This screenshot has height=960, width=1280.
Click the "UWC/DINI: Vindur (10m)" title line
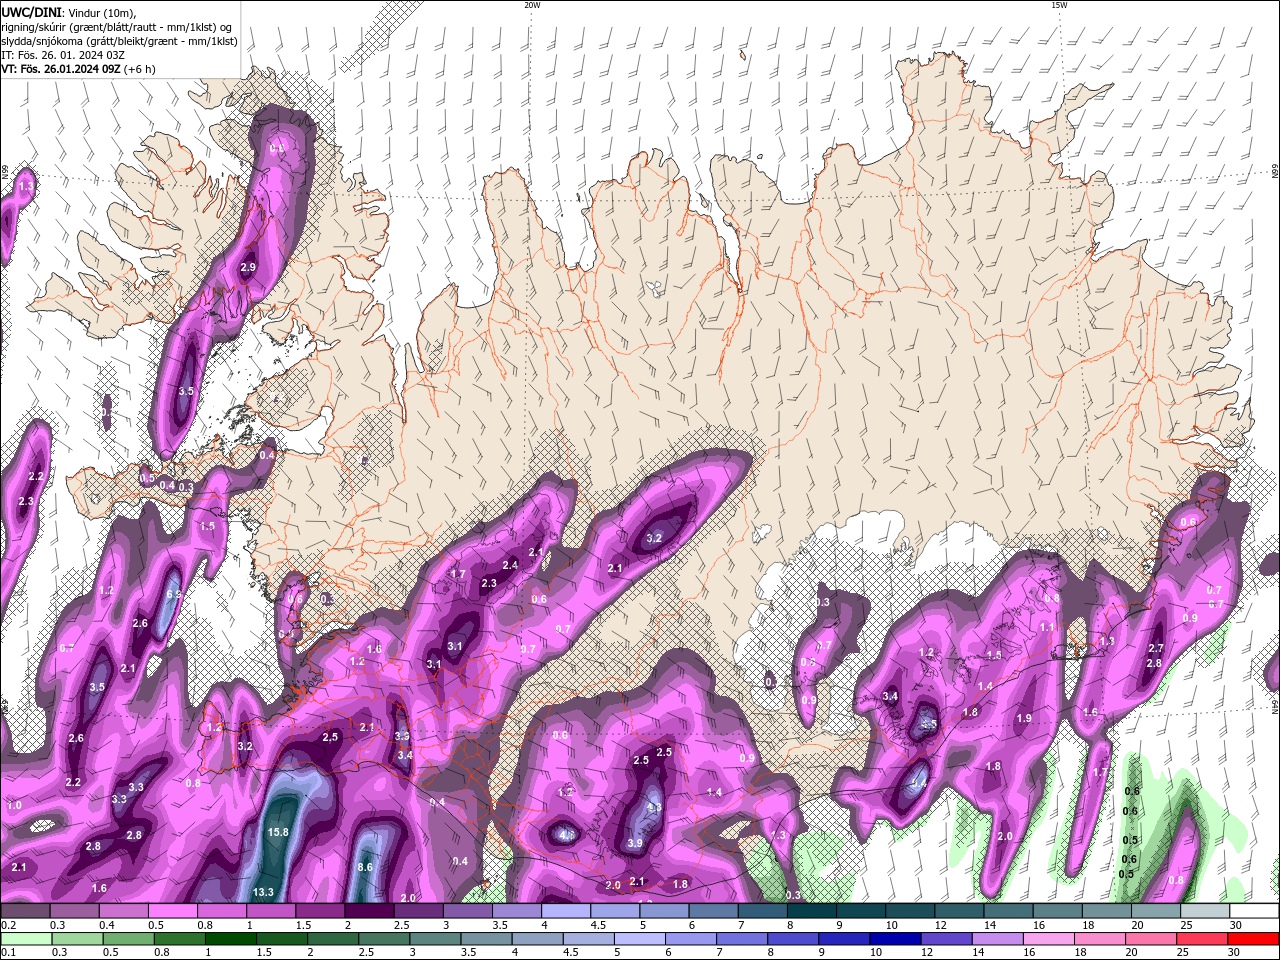[68, 12]
